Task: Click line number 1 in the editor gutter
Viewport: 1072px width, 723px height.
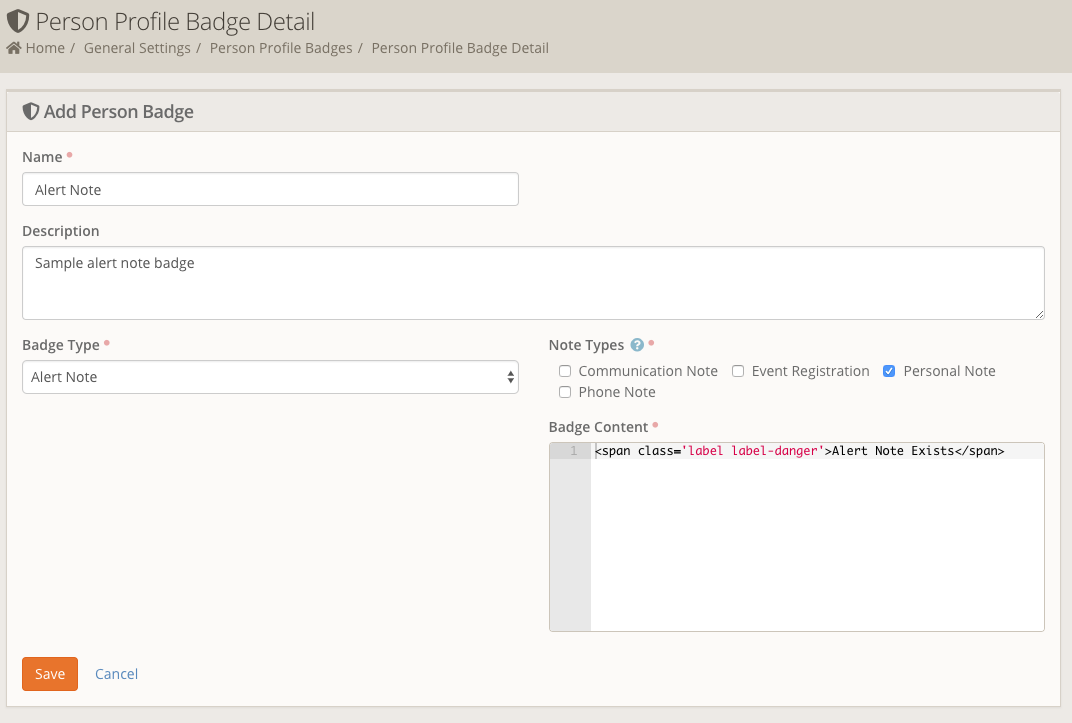Action: pyautogui.click(x=573, y=451)
